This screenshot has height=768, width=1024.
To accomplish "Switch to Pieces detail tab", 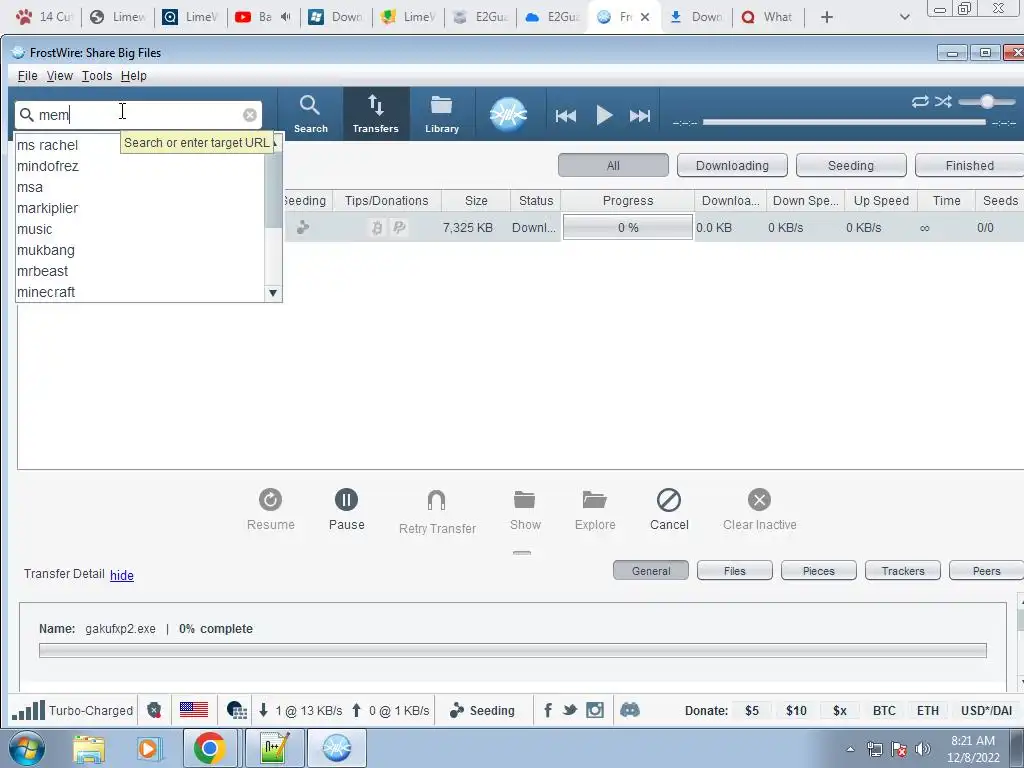I will click(x=818, y=570).
